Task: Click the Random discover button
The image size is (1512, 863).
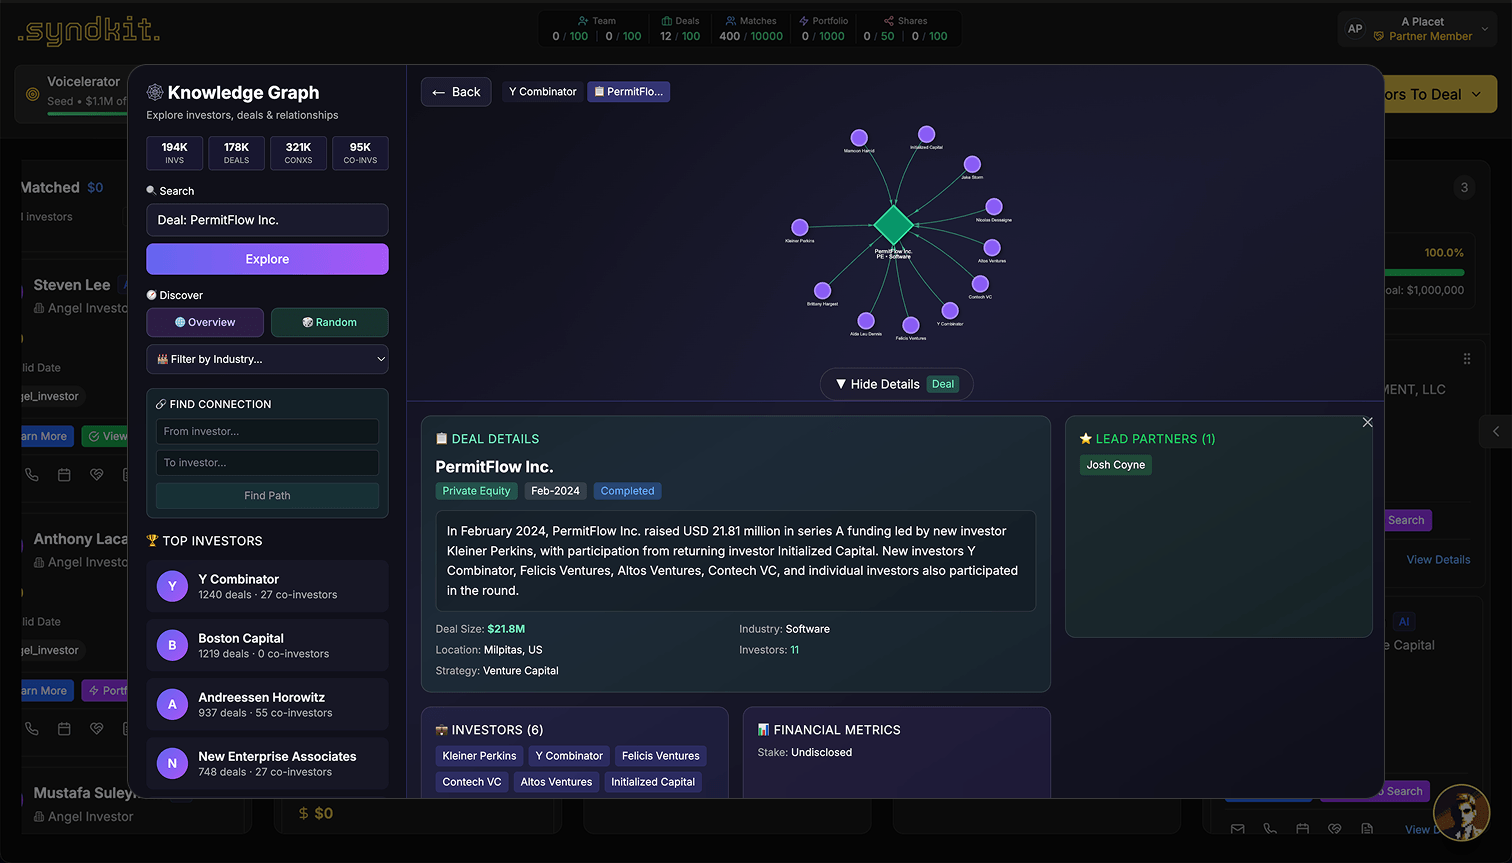Action: point(330,322)
